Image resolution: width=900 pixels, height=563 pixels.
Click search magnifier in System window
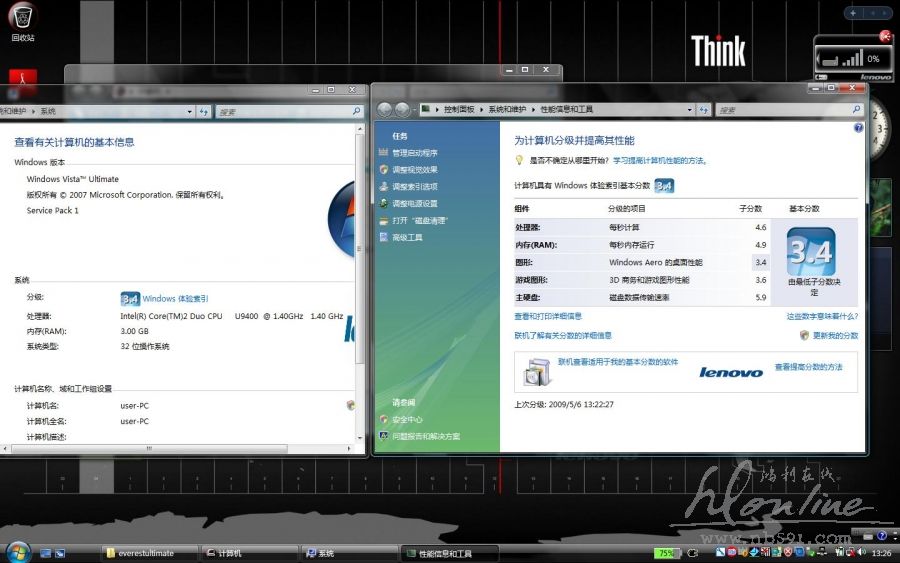point(356,111)
